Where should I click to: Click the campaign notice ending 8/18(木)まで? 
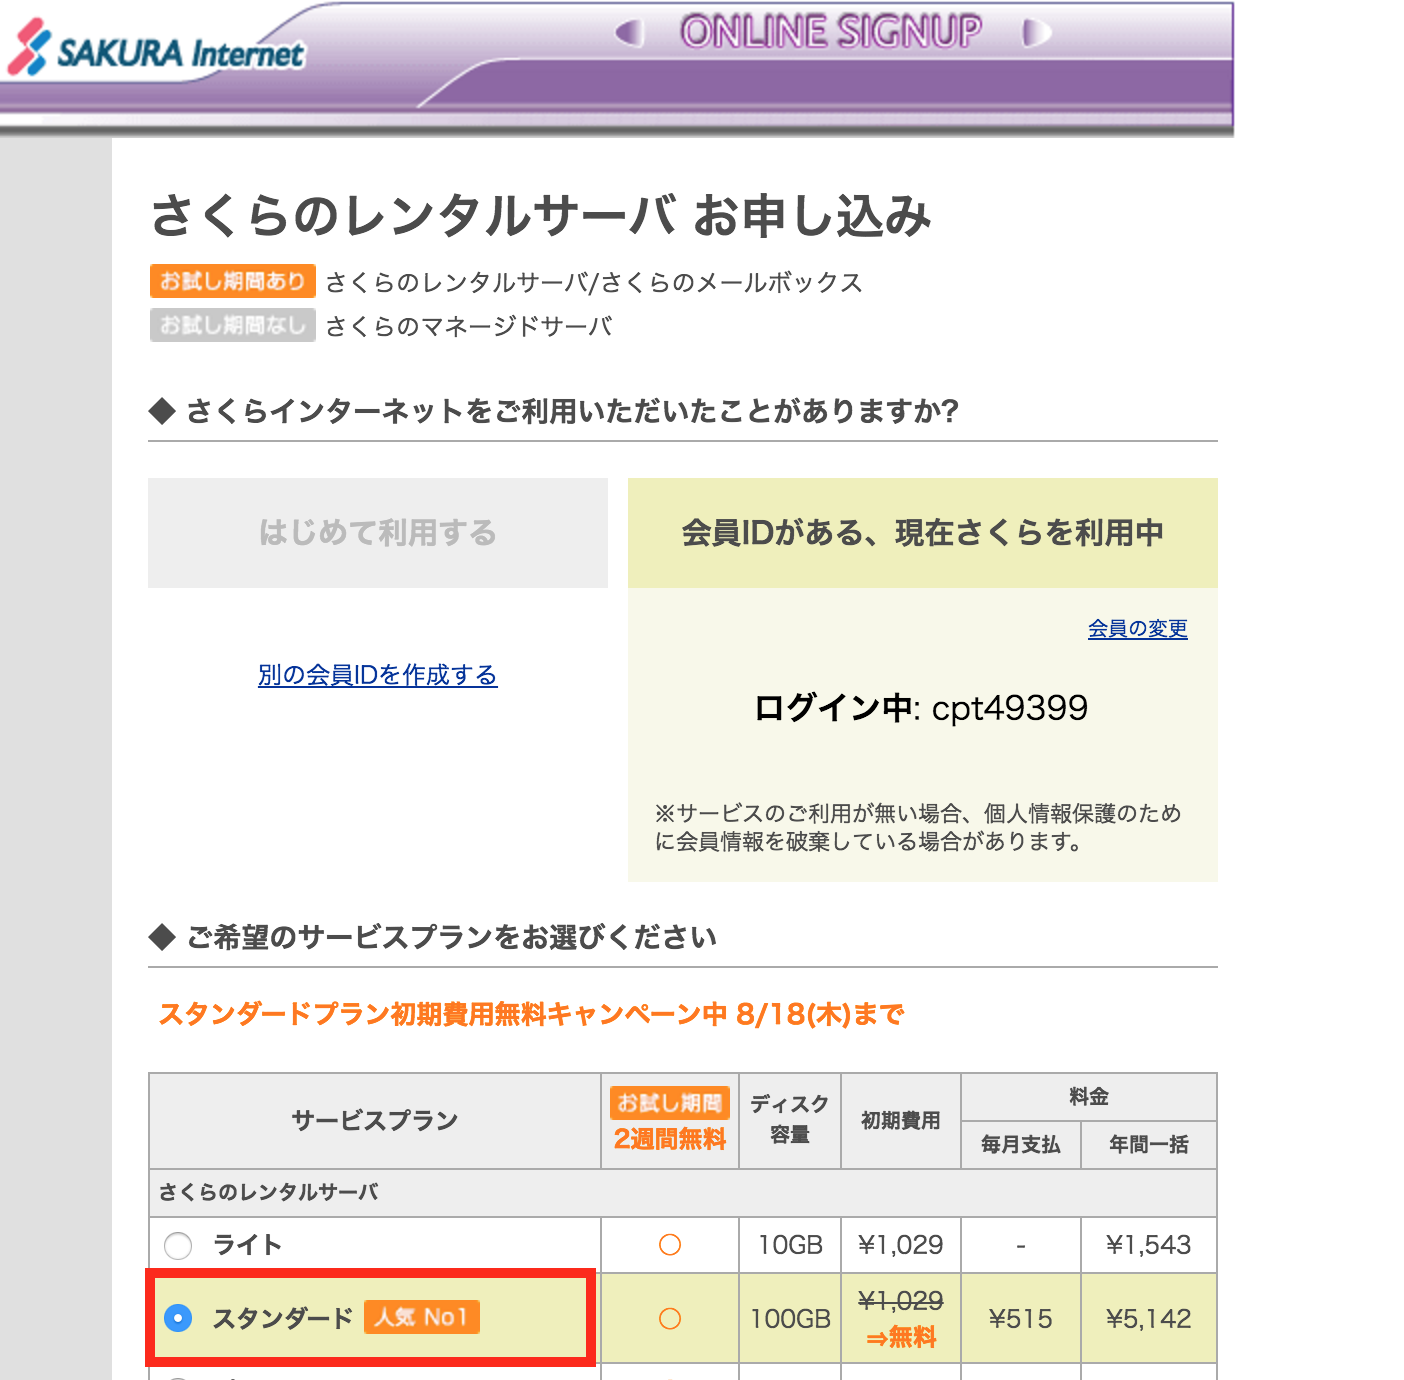[x=531, y=1014]
